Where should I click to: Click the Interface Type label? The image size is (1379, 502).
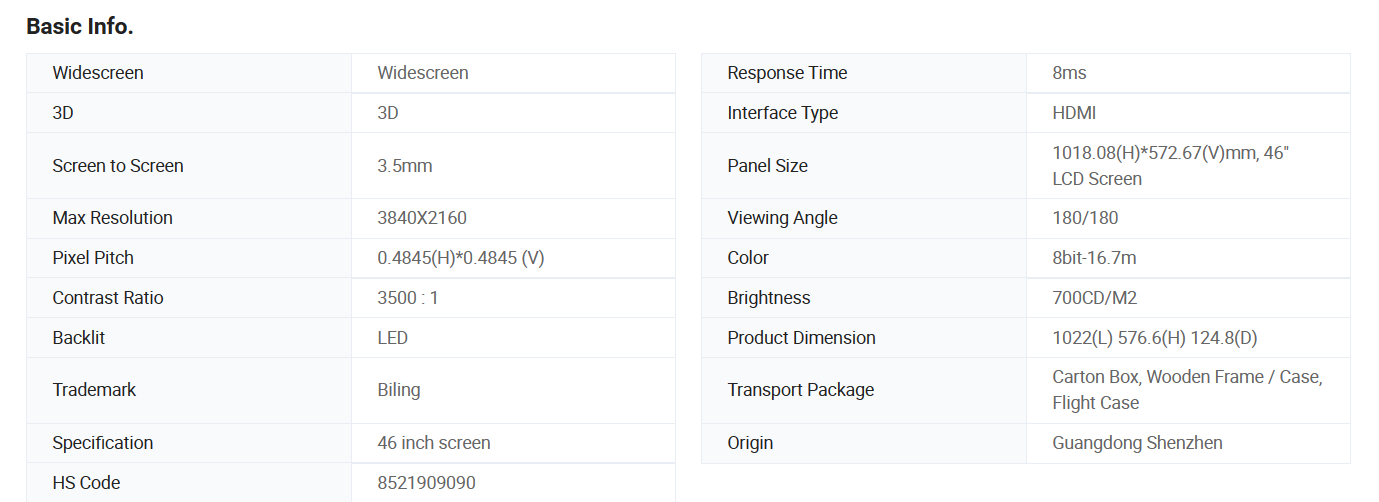(x=783, y=113)
